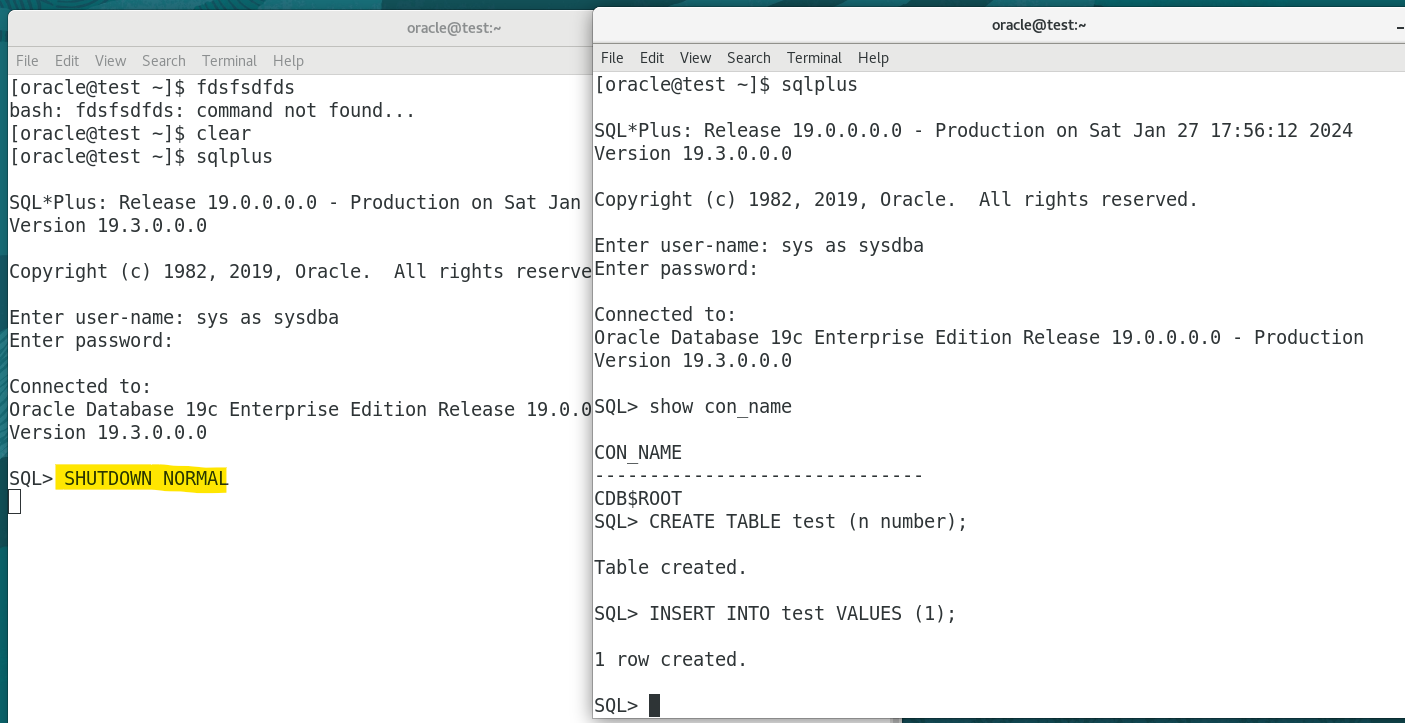The width and height of the screenshot is (1405, 723).
Task: Open the Search menu in the left terminal
Action: (164, 61)
